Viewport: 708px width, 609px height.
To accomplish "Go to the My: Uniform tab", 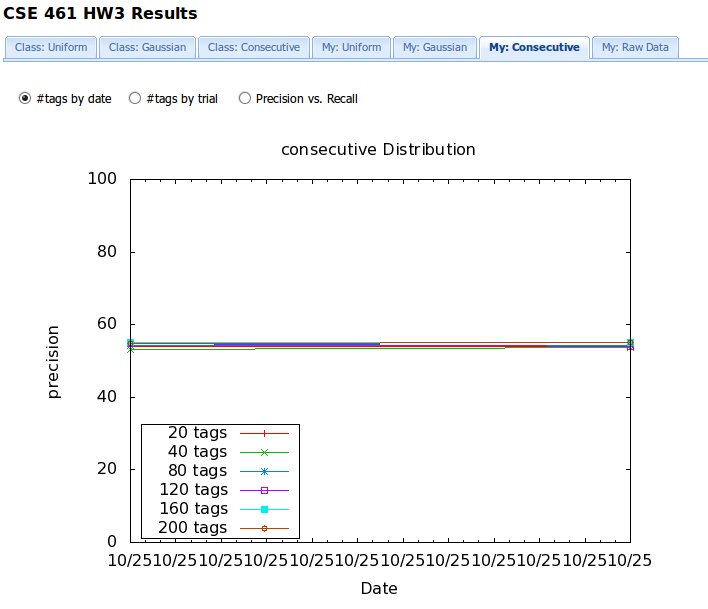I will coord(350,47).
